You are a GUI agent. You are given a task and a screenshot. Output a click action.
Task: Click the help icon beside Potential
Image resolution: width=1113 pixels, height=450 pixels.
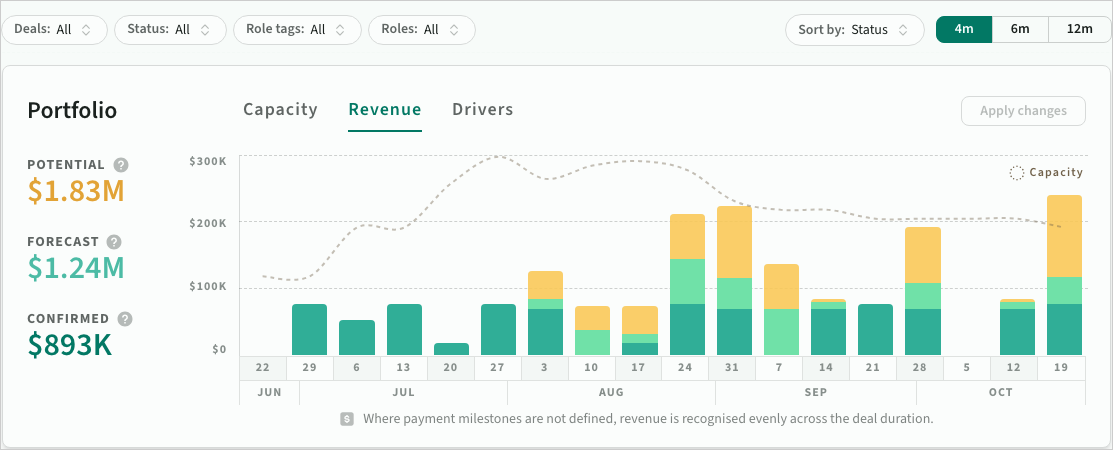121,165
